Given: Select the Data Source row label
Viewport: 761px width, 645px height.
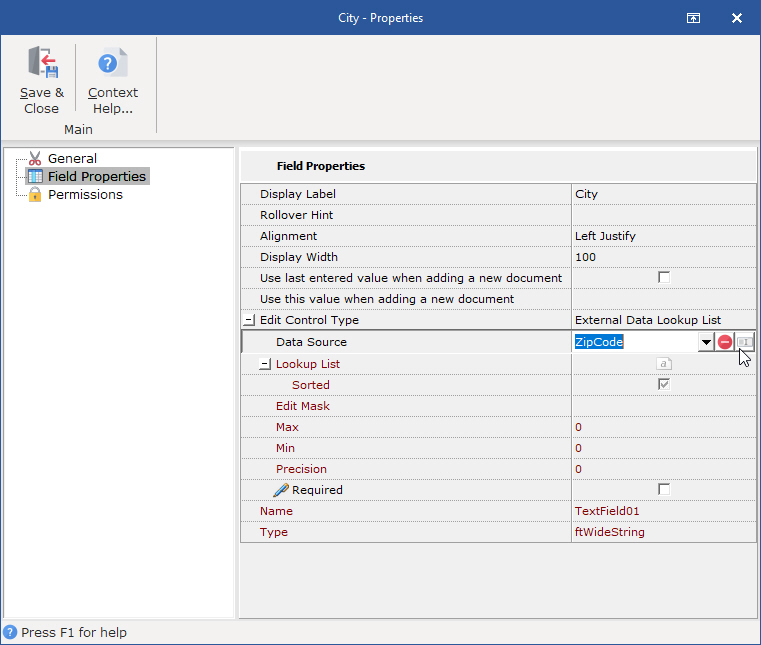Looking at the screenshot, I should [x=311, y=342].
